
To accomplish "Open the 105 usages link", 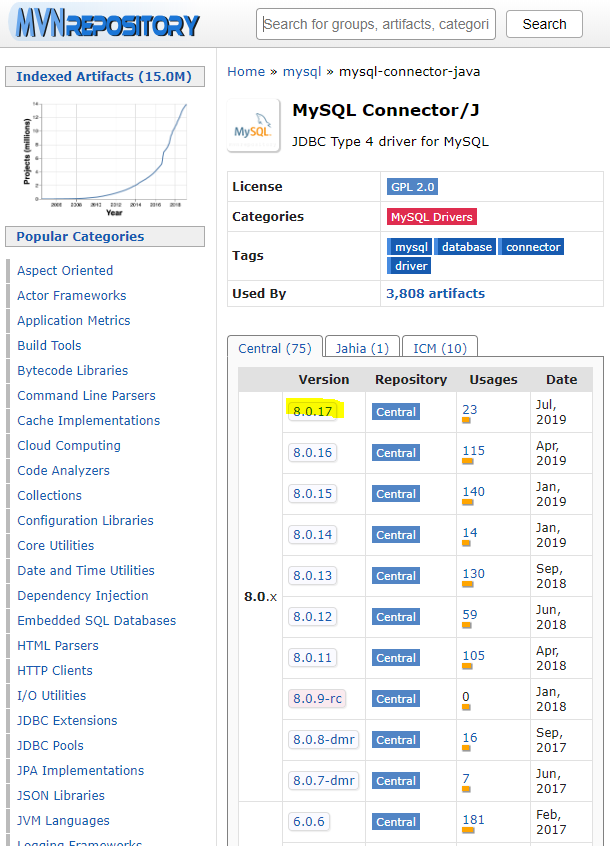I will tap(474, 656).
